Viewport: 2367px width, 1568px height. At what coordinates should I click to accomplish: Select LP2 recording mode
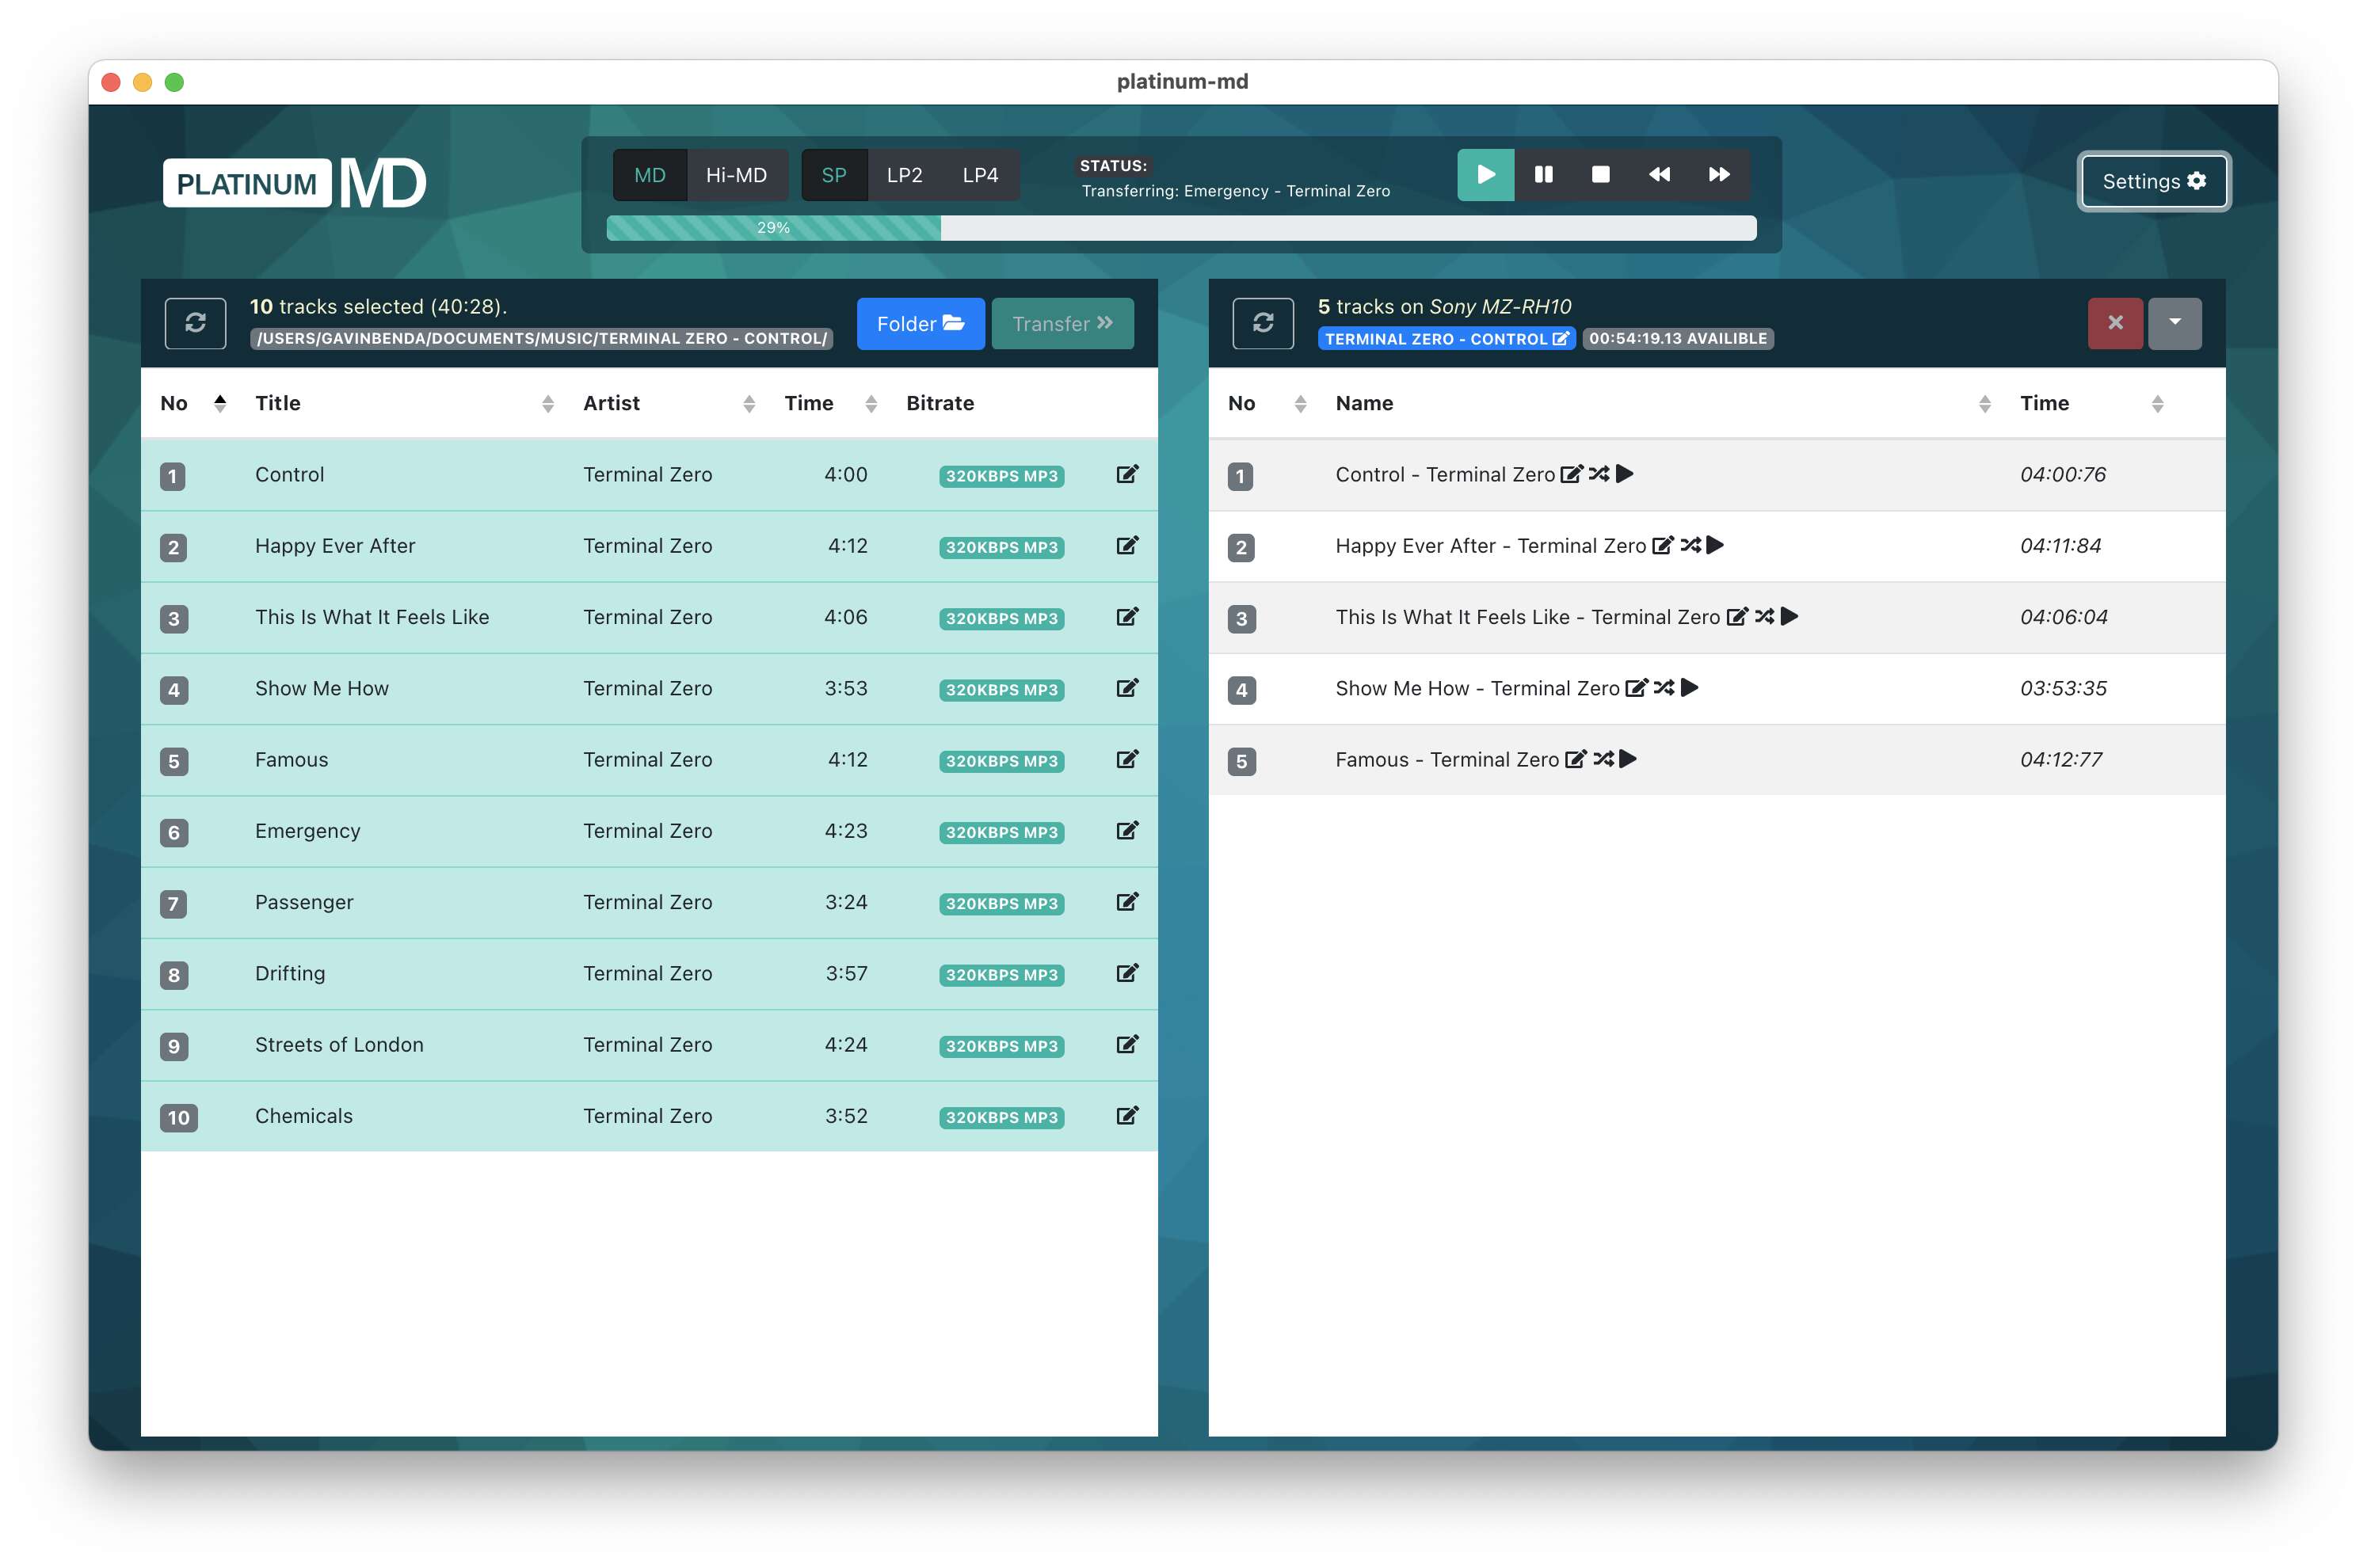(904, 175)
